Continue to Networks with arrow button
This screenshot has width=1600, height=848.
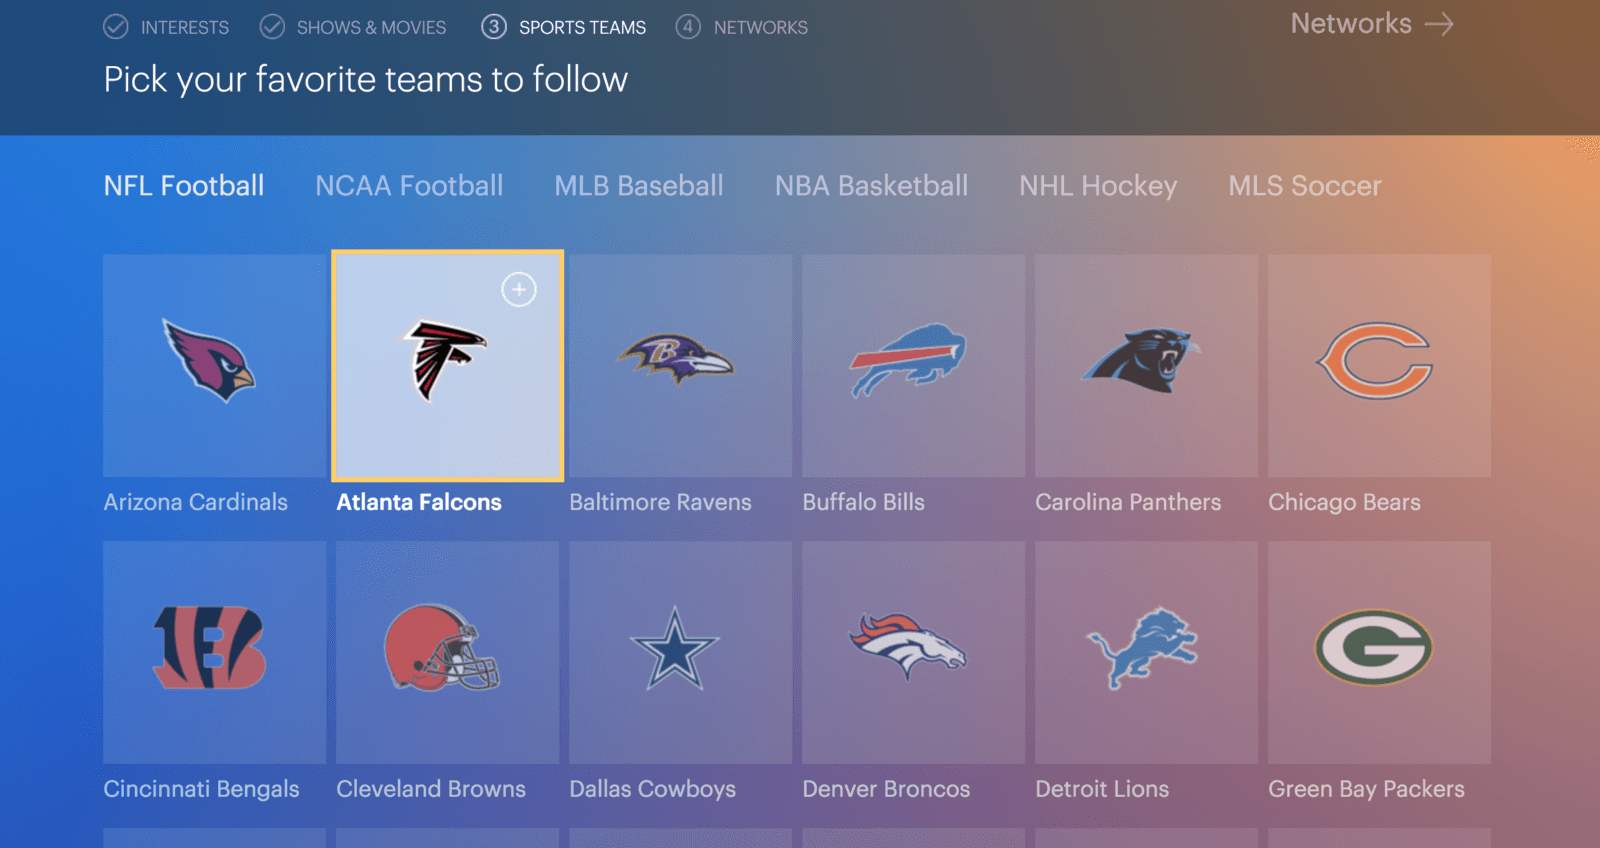point(1372,24)
